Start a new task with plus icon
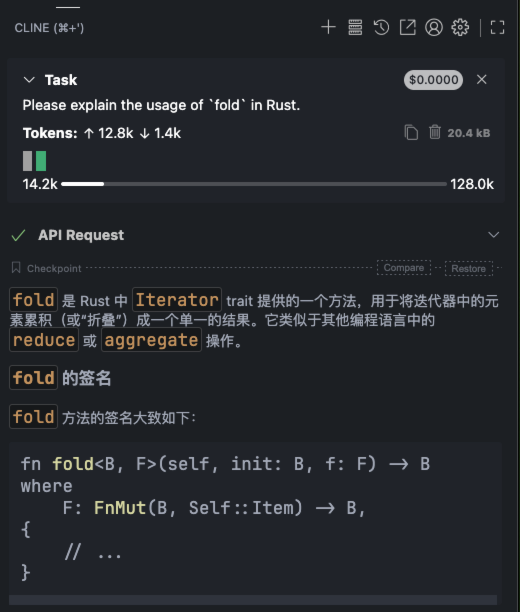The image size is (520, 612). [328, 27]
